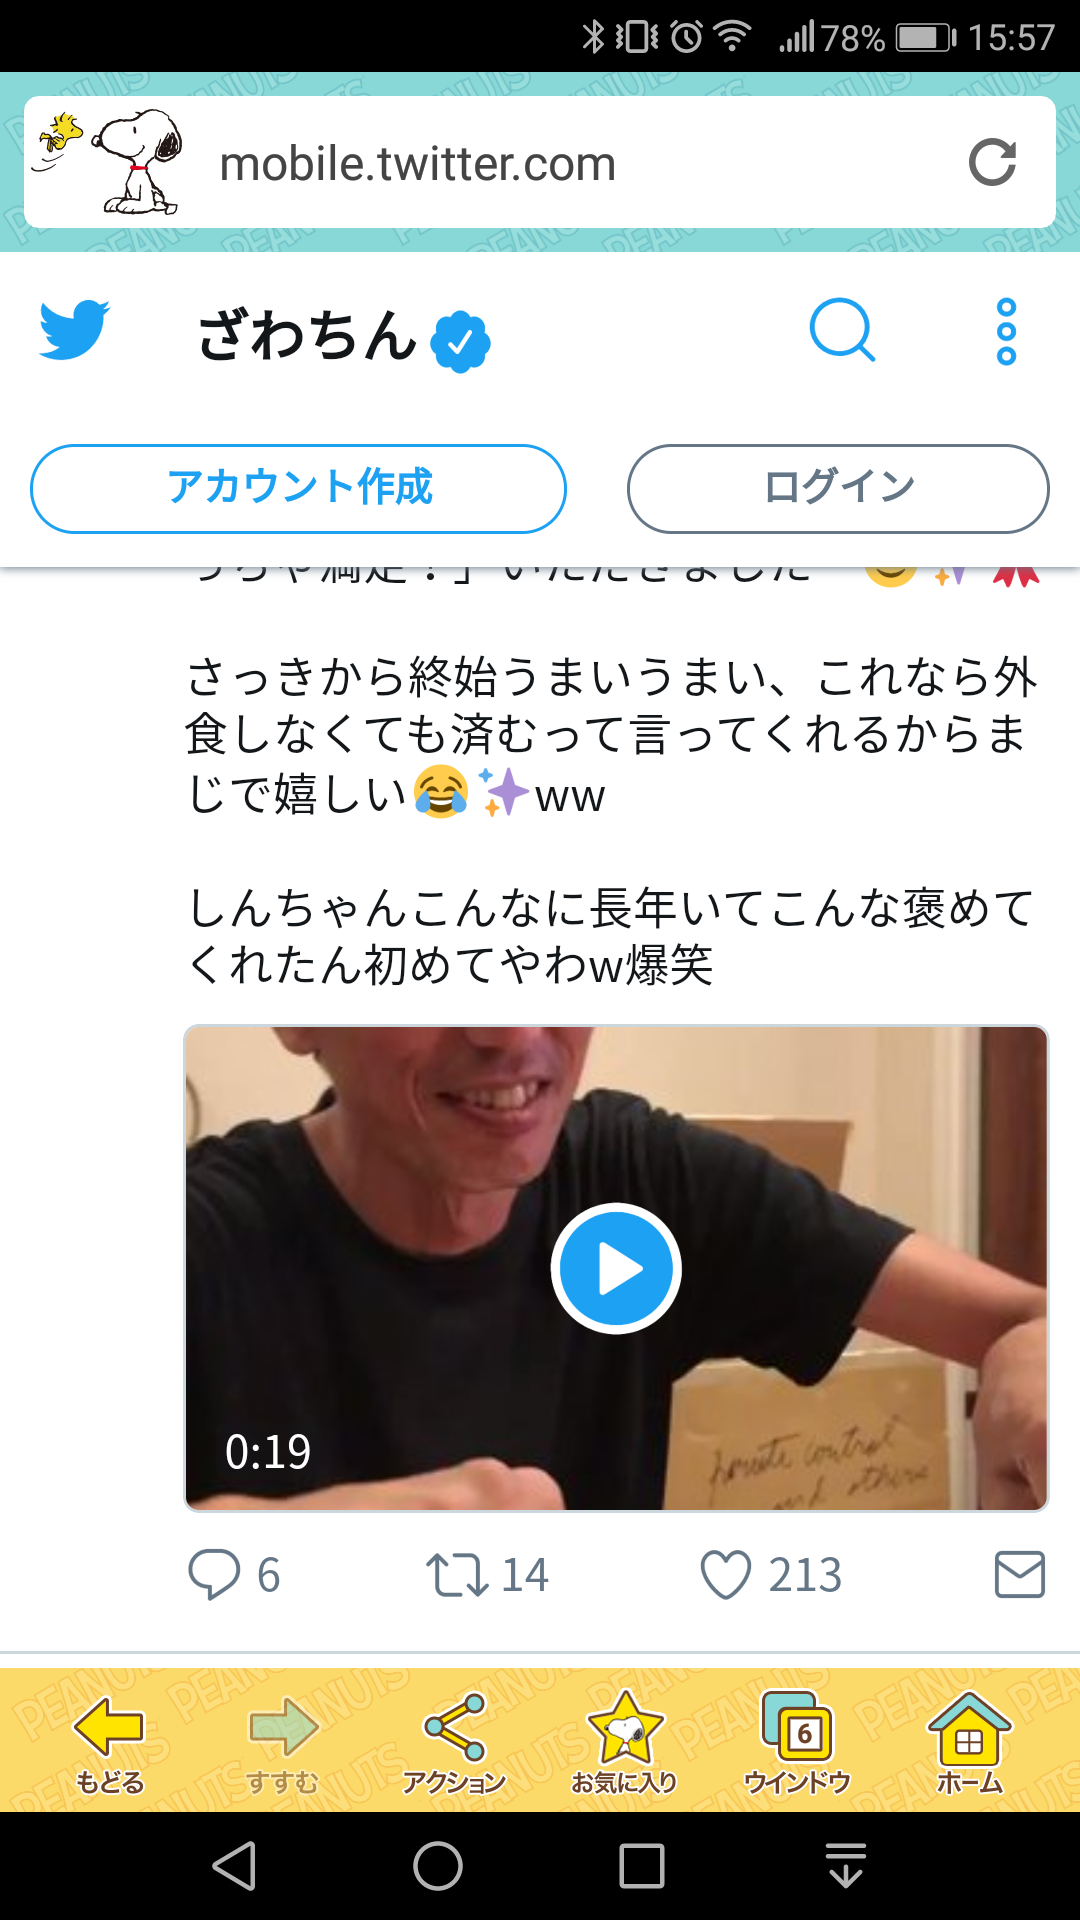Like the tweet with the heart icon

(725, 1574)
